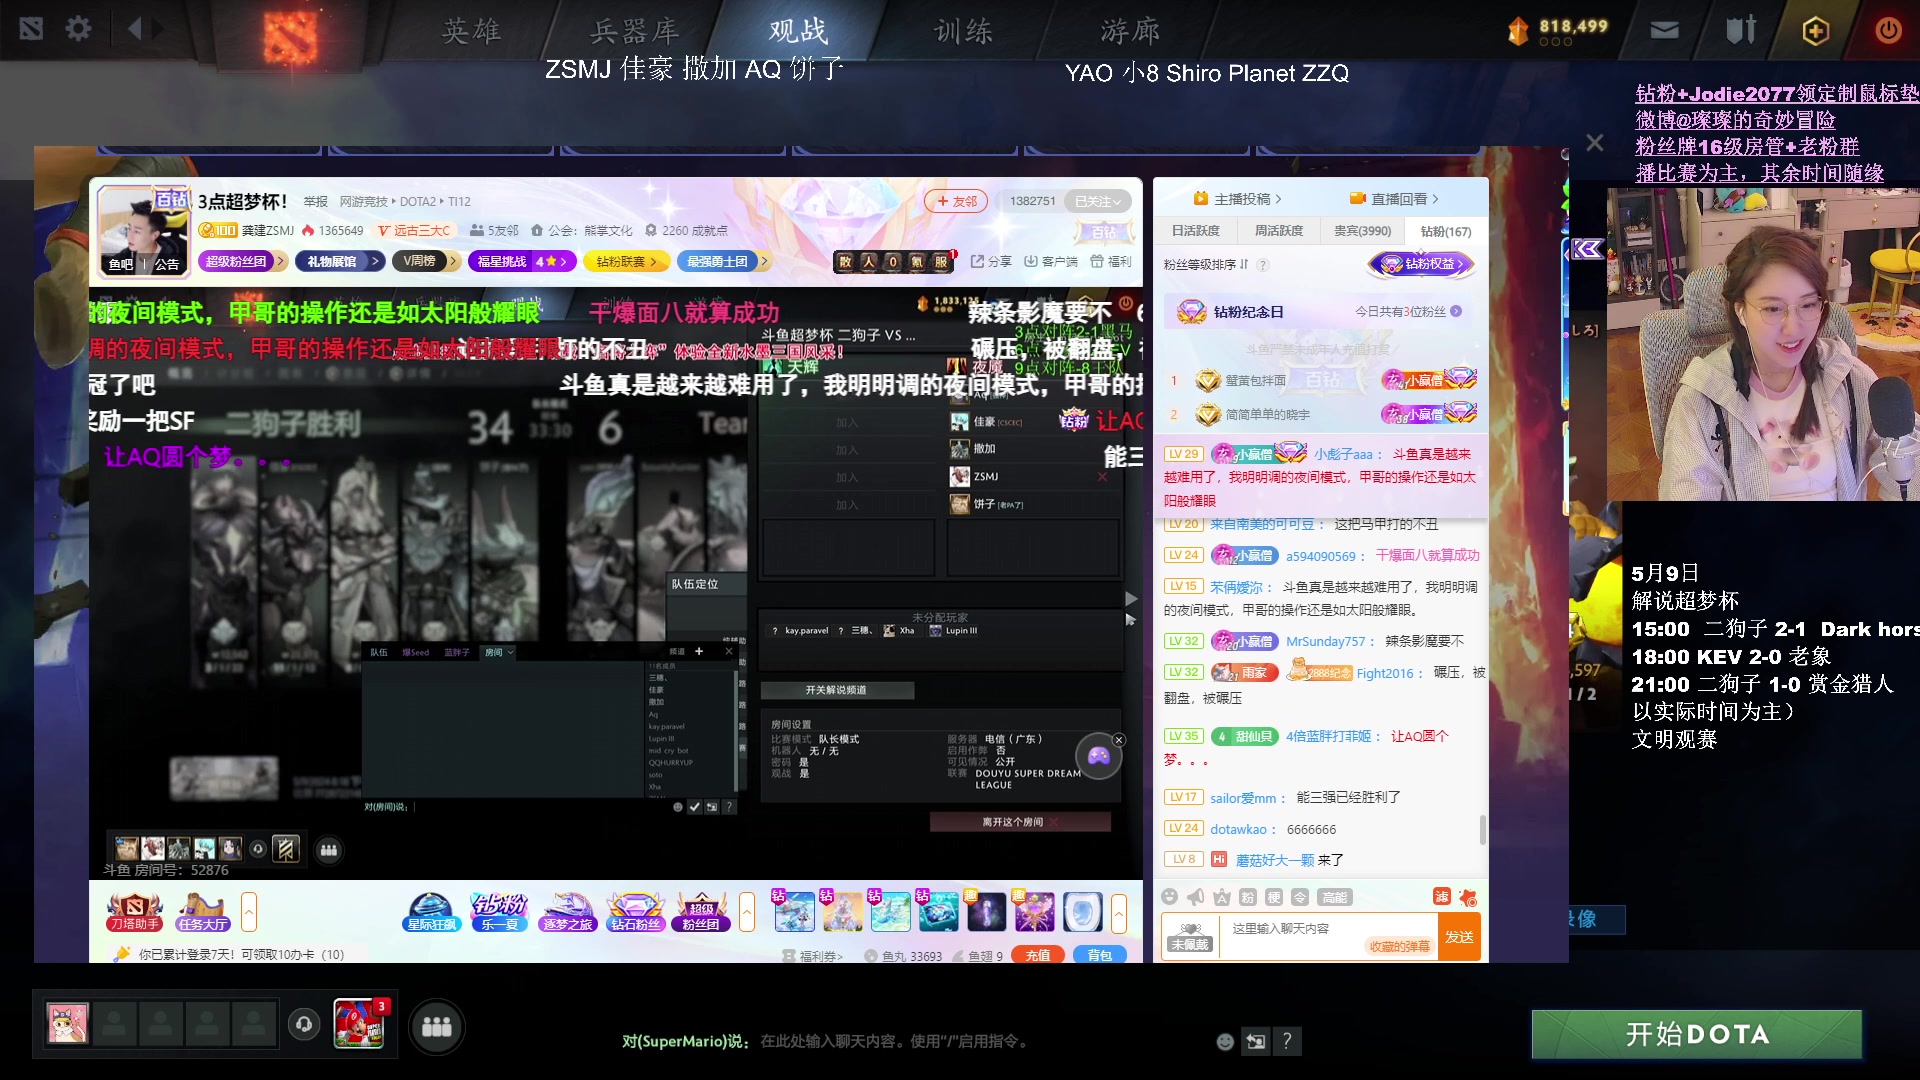Click the 背包 backpack button
Viewport: 1920px width, 1080px height.
[1099, 955]
